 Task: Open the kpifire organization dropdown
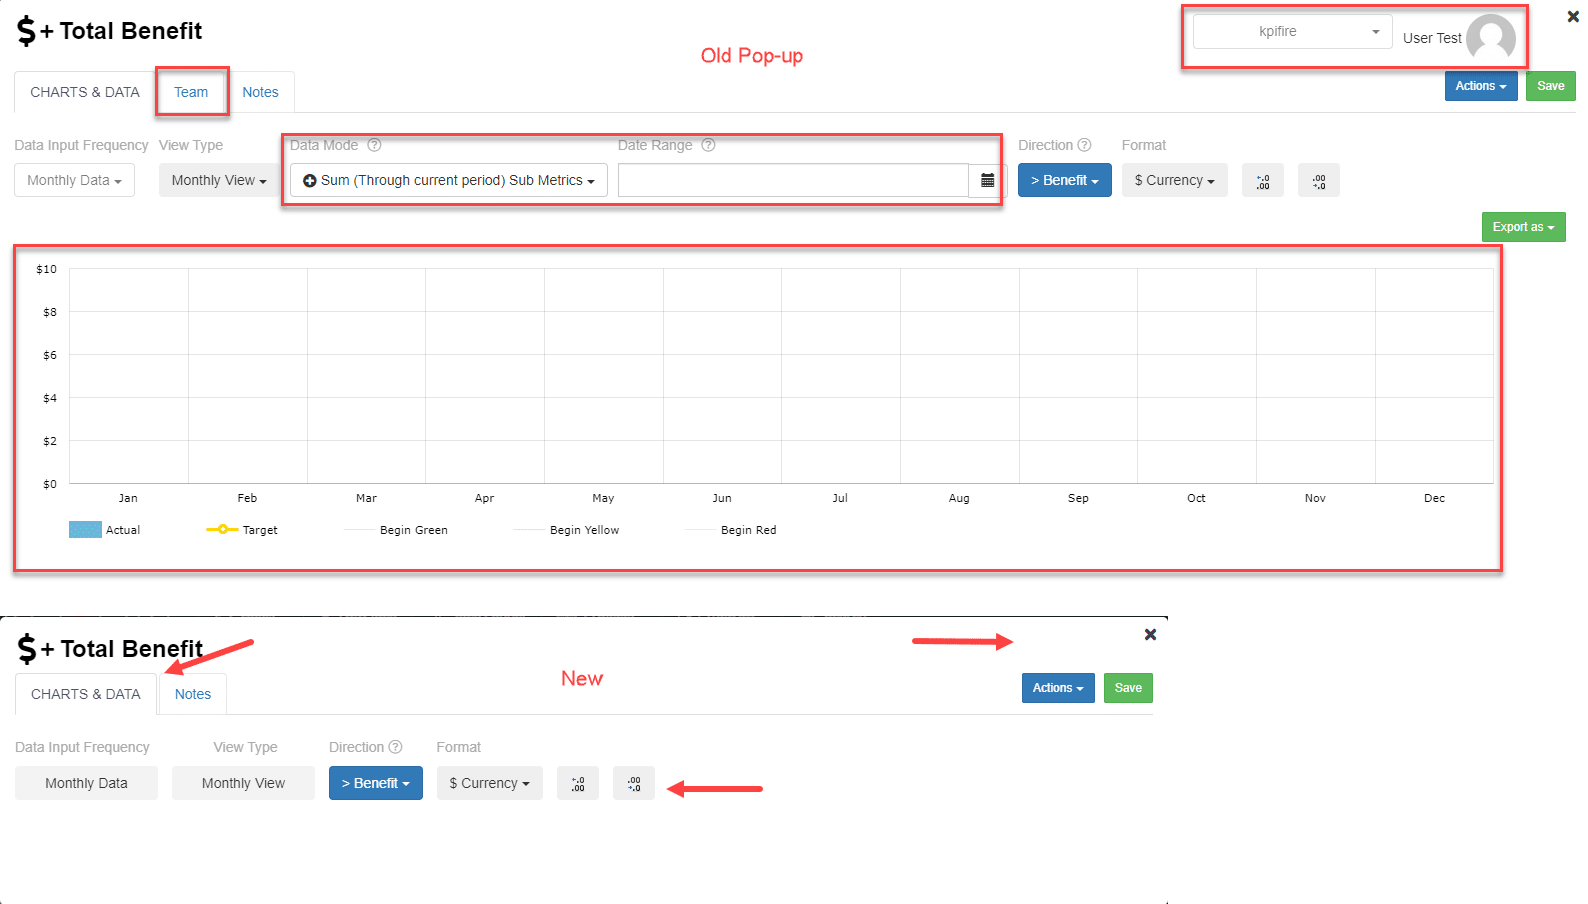[1291, 32]
